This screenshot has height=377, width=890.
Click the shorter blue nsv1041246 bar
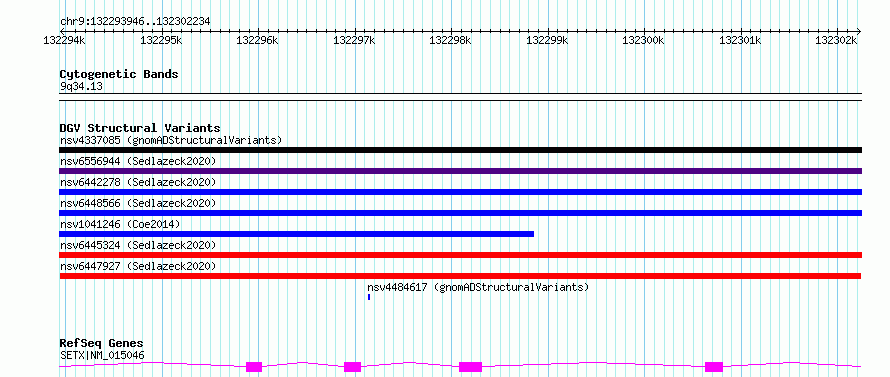pyautogui.click(x=296, y=234)
